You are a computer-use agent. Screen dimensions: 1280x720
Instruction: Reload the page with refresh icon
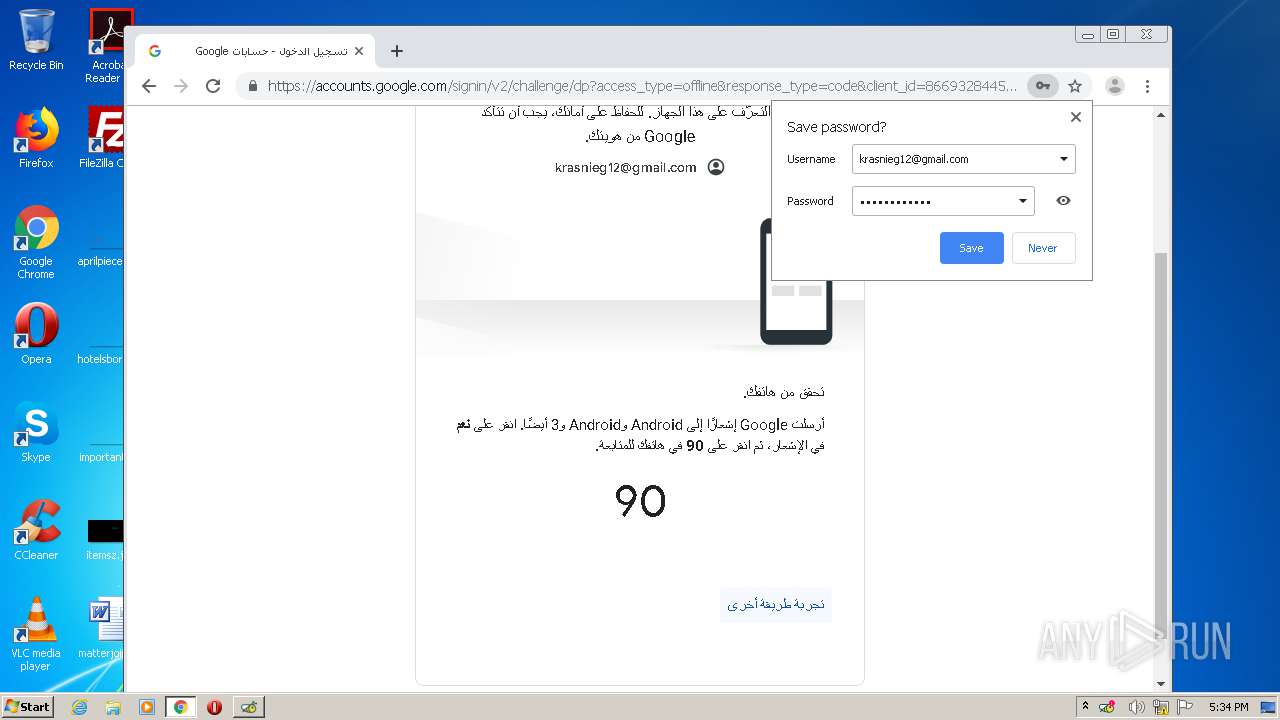(x=213, y=86)
